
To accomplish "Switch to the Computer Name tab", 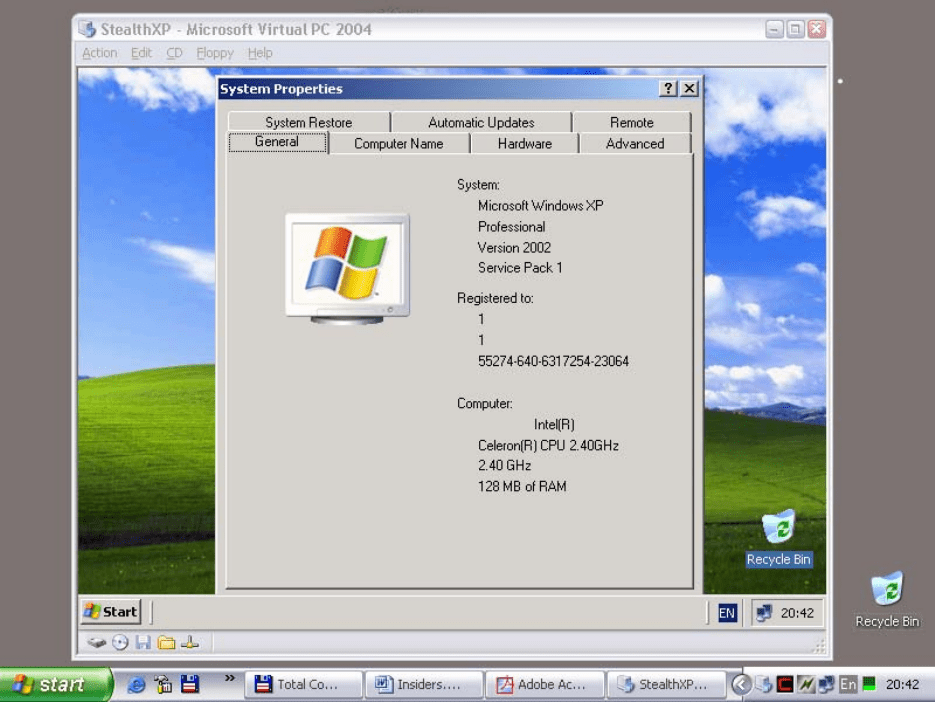I will (399, 144).
